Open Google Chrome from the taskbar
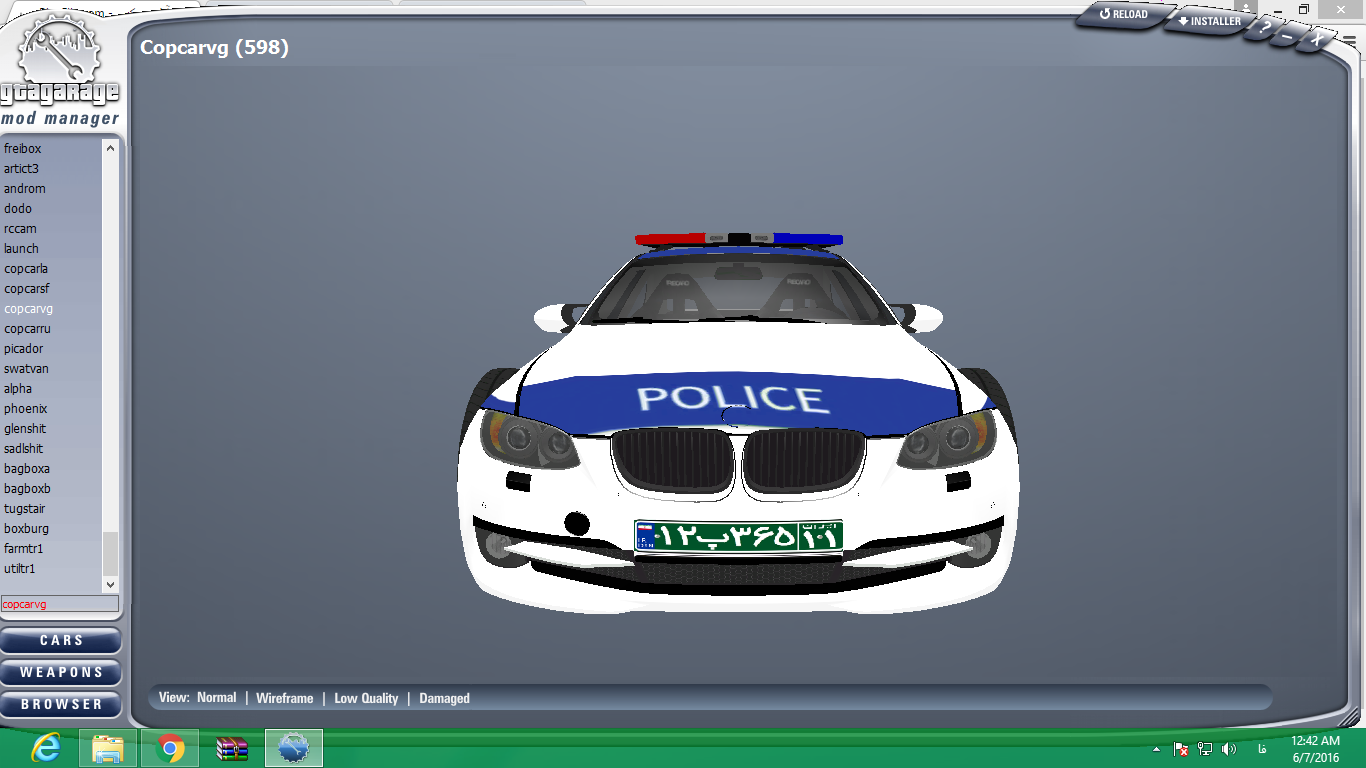The height and width of the screenshot is (768, 1366). [170, 748]
